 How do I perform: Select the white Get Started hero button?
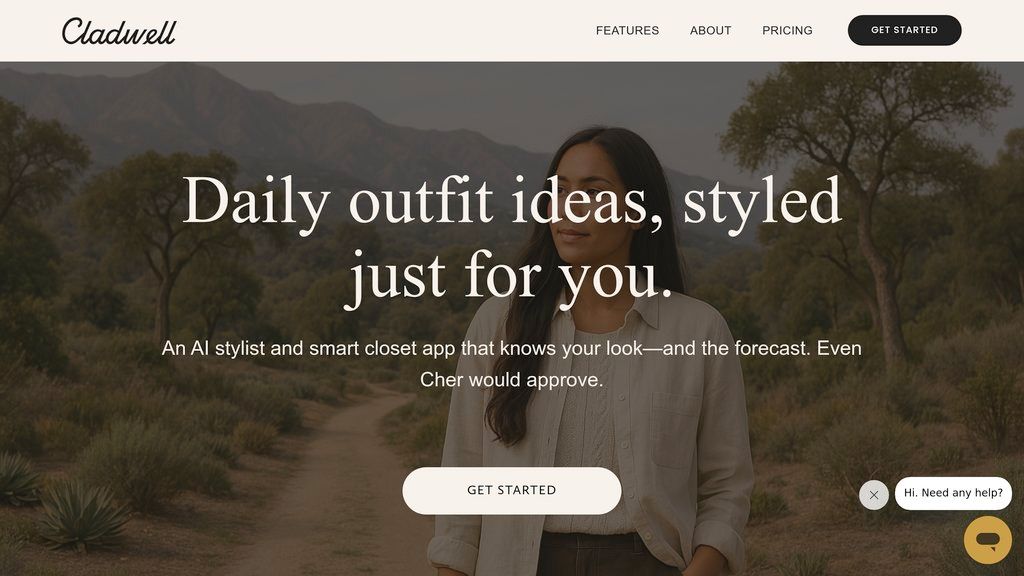click(511, 490)
